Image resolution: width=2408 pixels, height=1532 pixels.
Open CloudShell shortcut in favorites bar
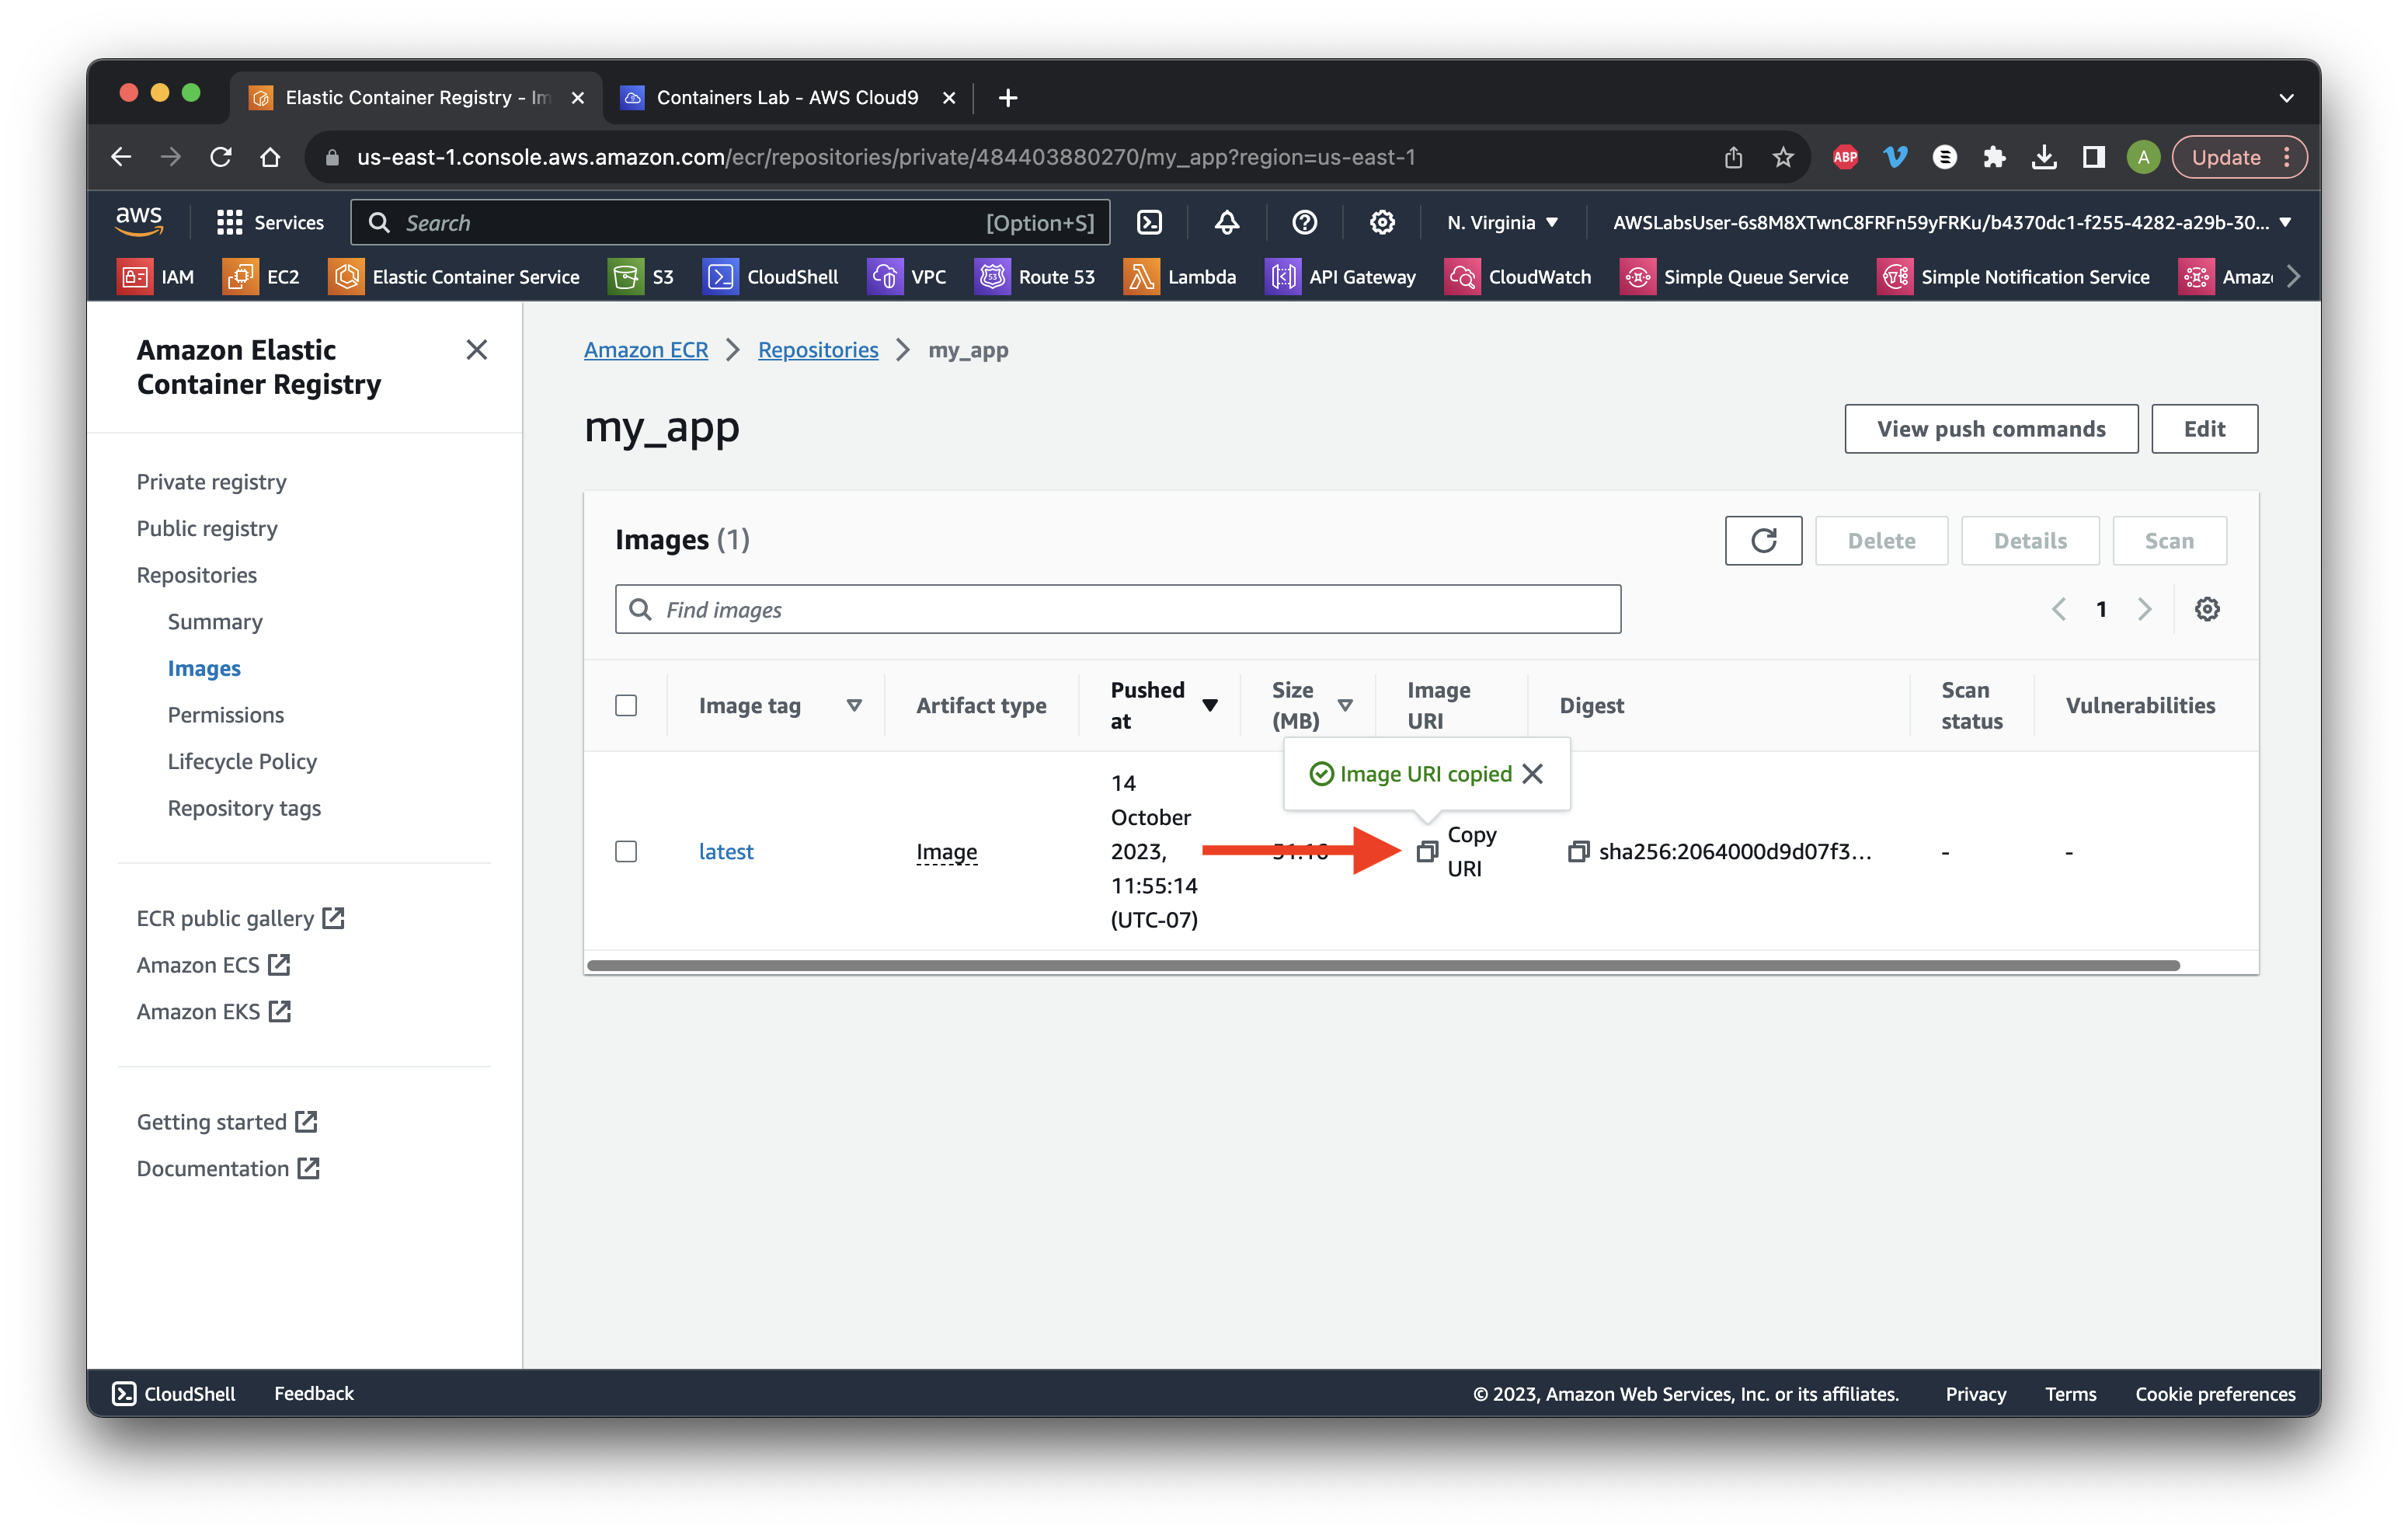771,277
